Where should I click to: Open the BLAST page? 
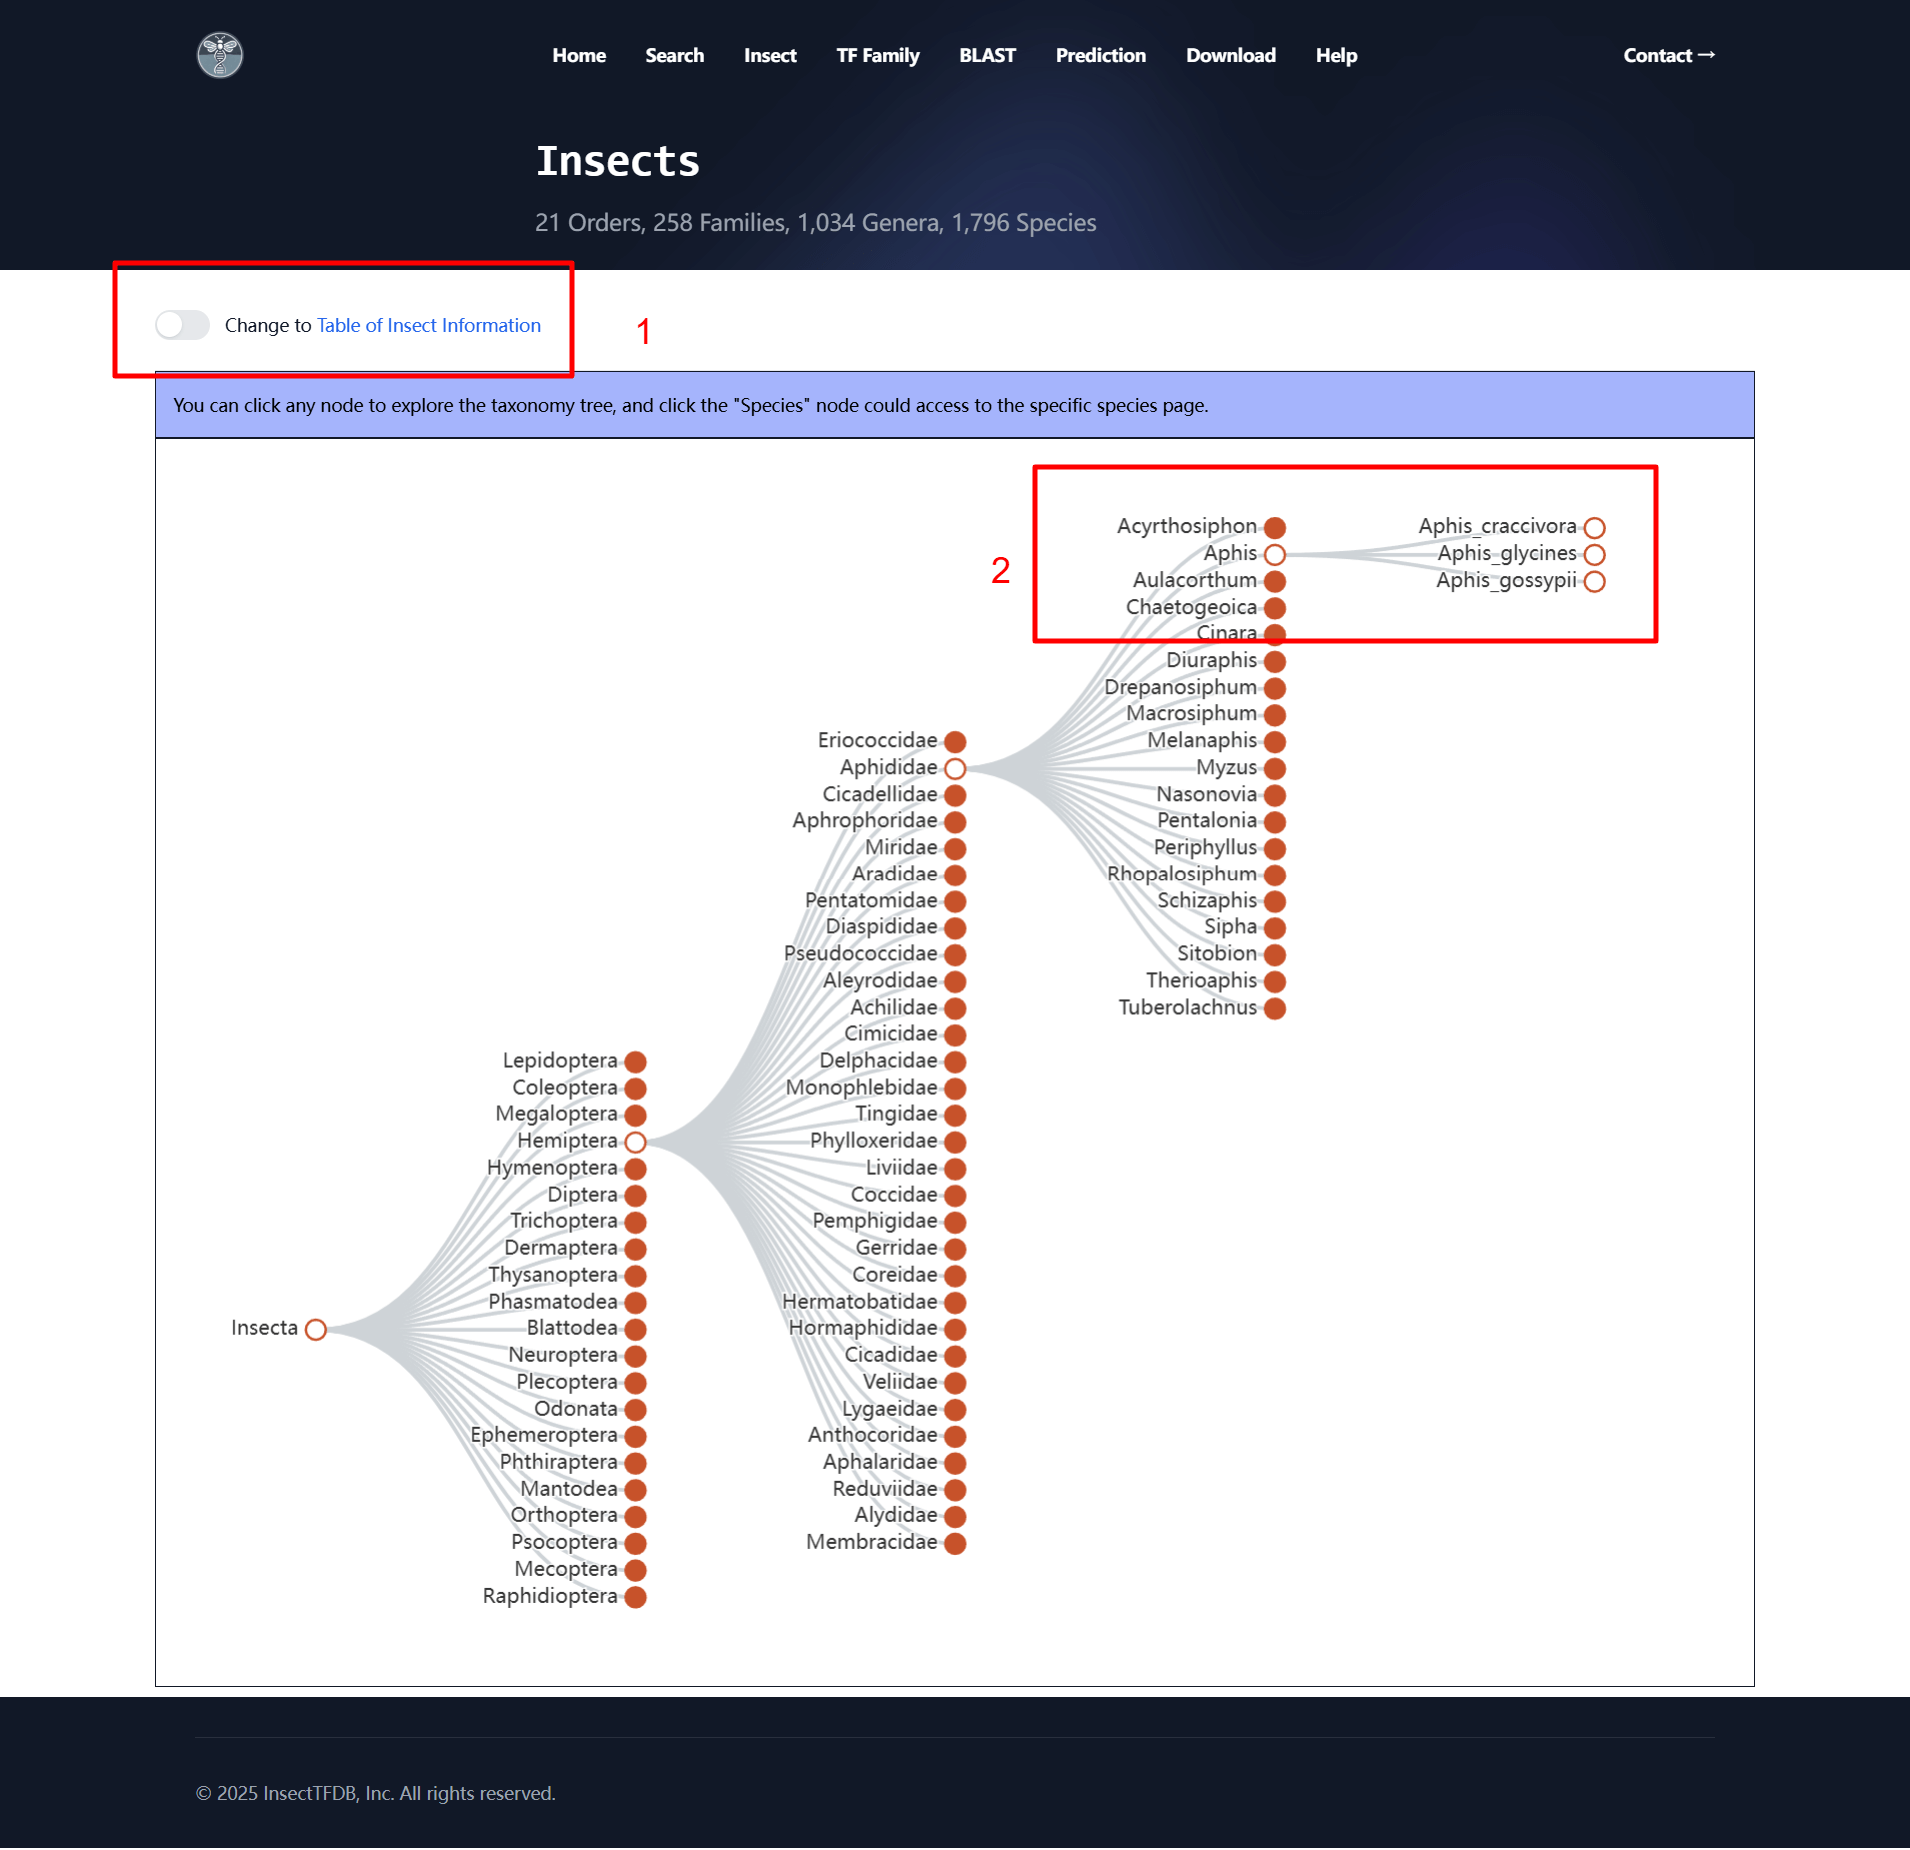986,55
